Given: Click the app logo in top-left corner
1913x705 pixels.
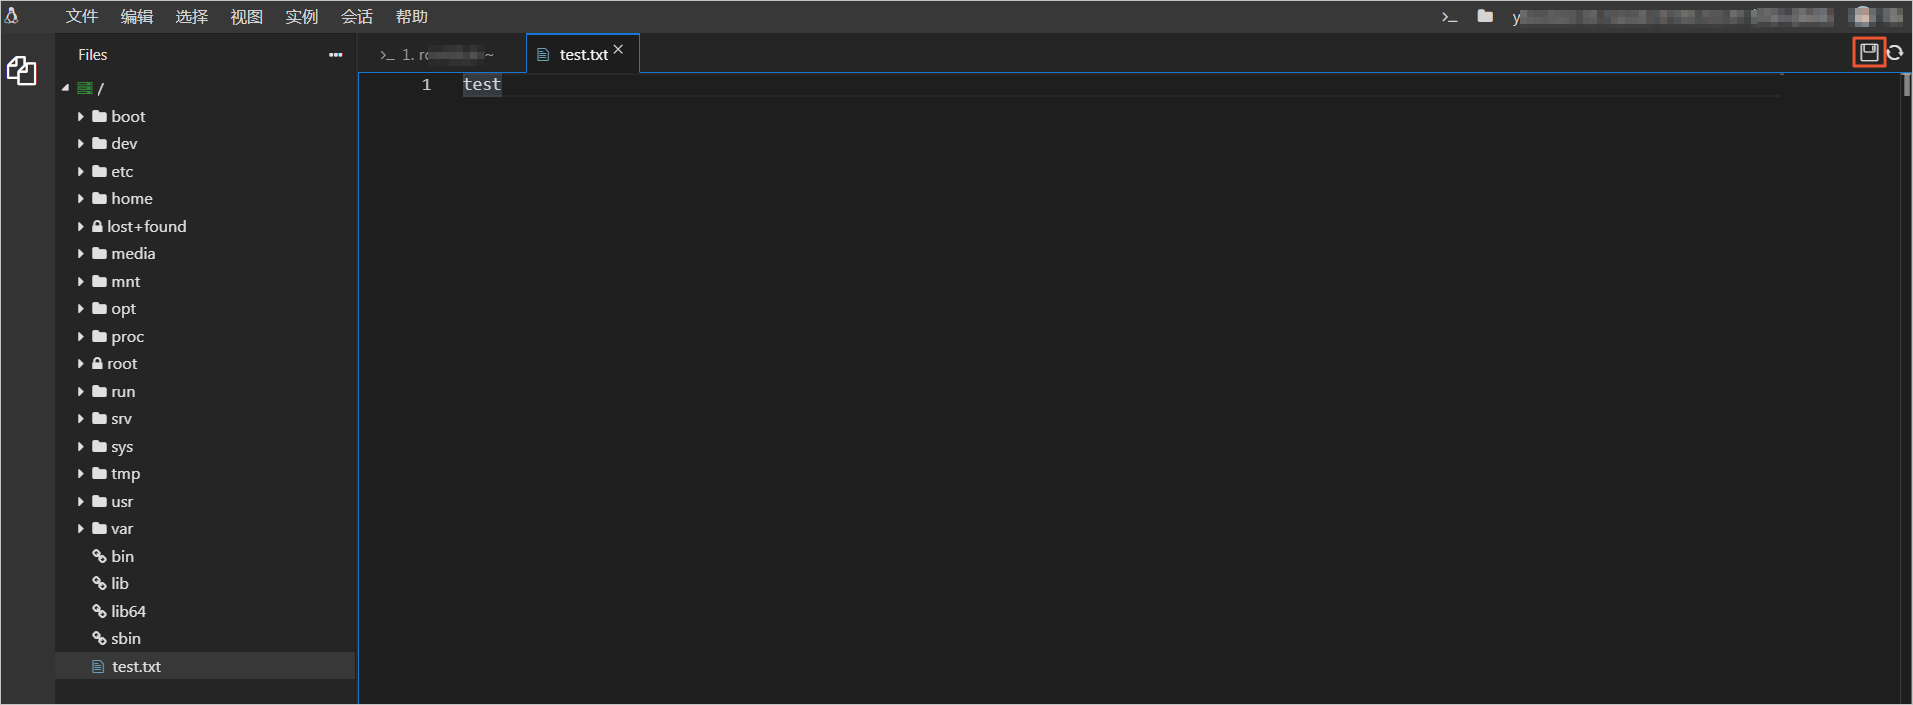Looking at the screenshot, I should pyautogui.click(x=12, y=16).
